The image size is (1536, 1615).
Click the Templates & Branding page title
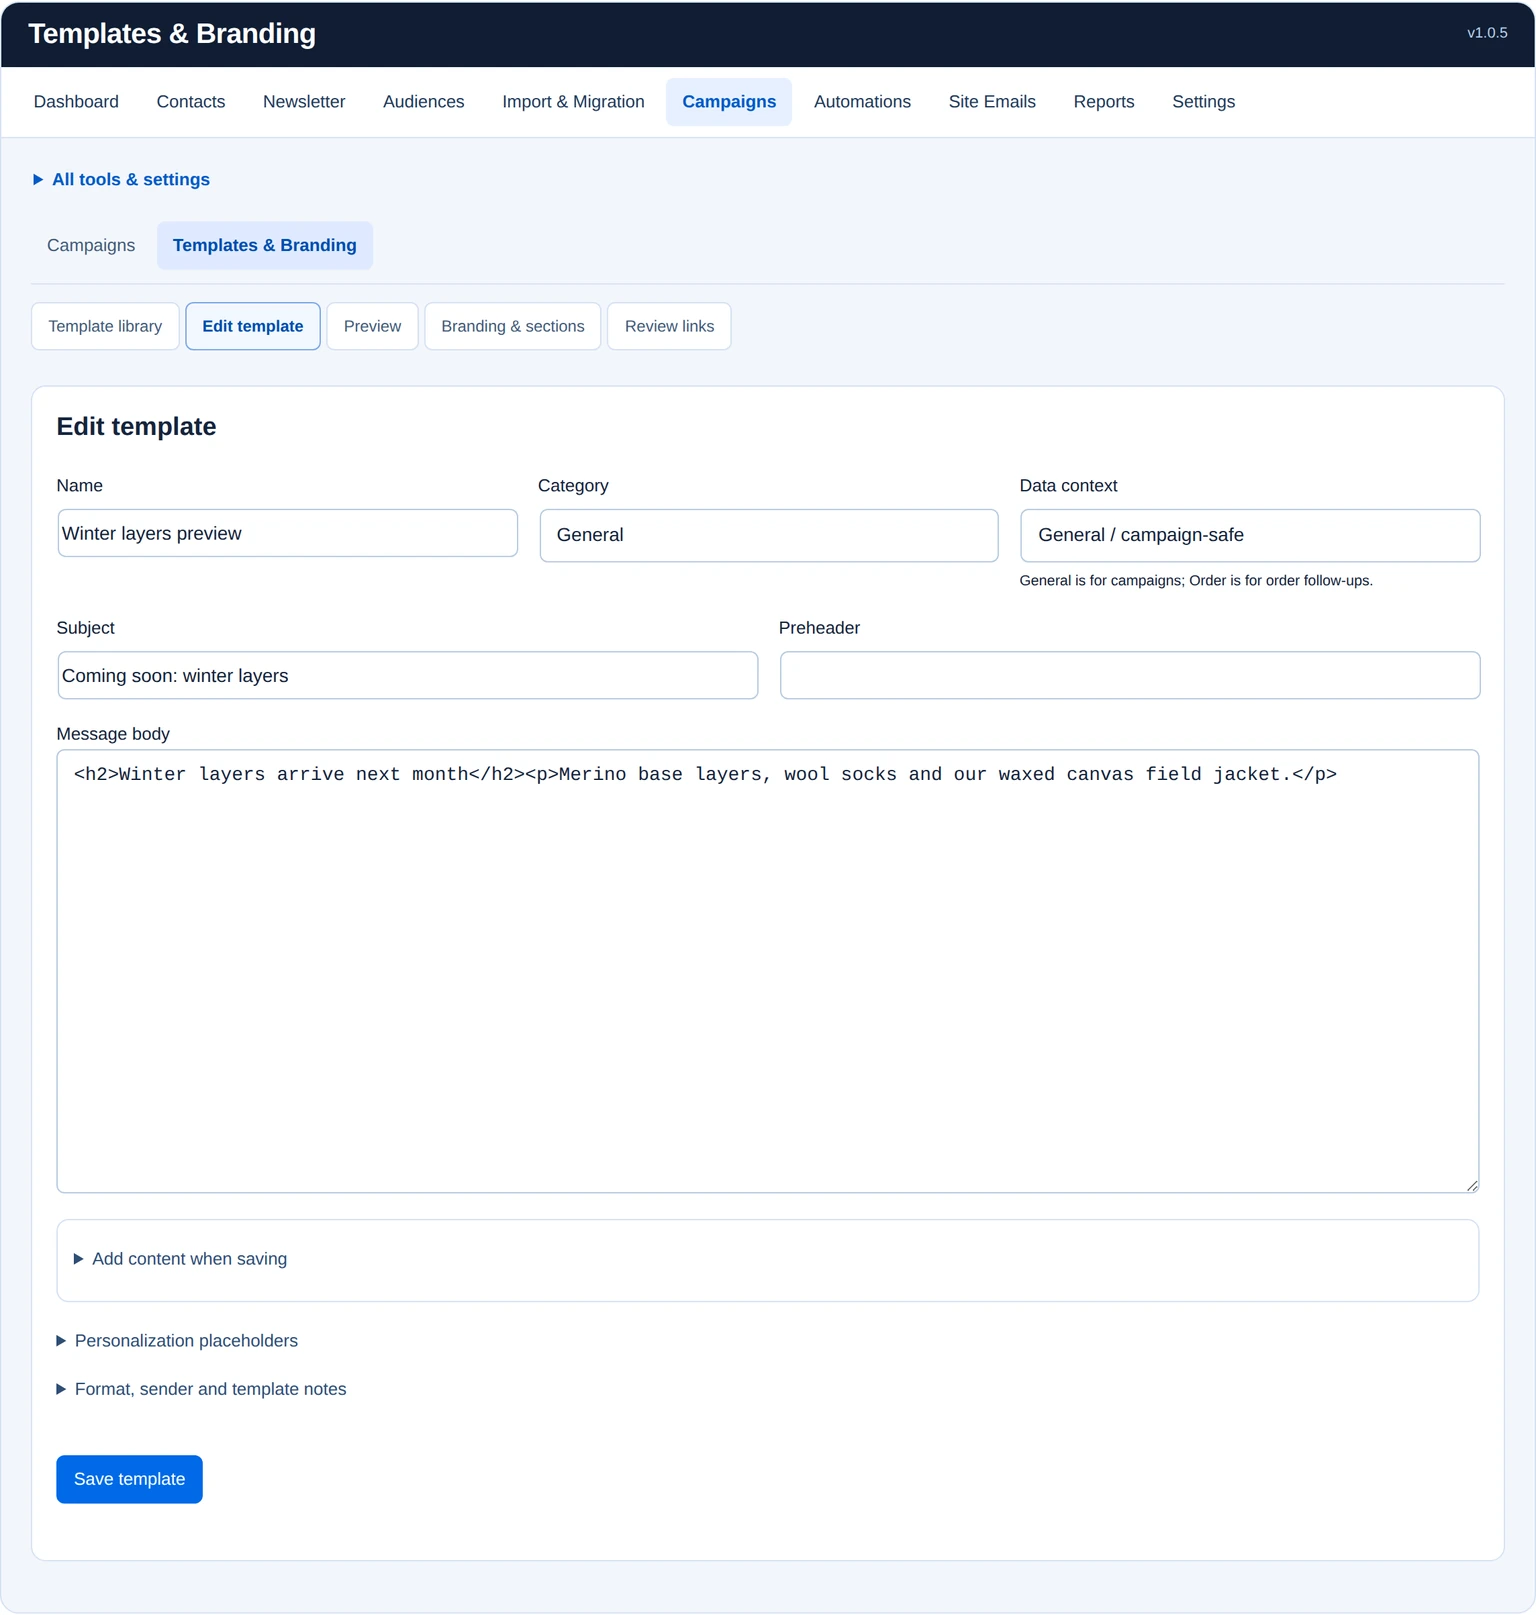tap(172, 34)
